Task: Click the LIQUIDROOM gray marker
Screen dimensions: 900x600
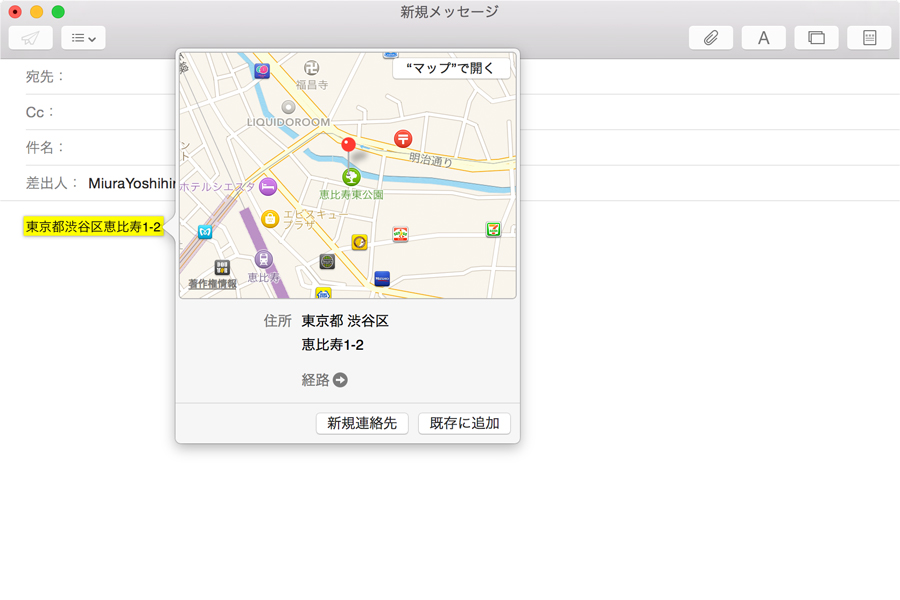Action: pos(288,107)
